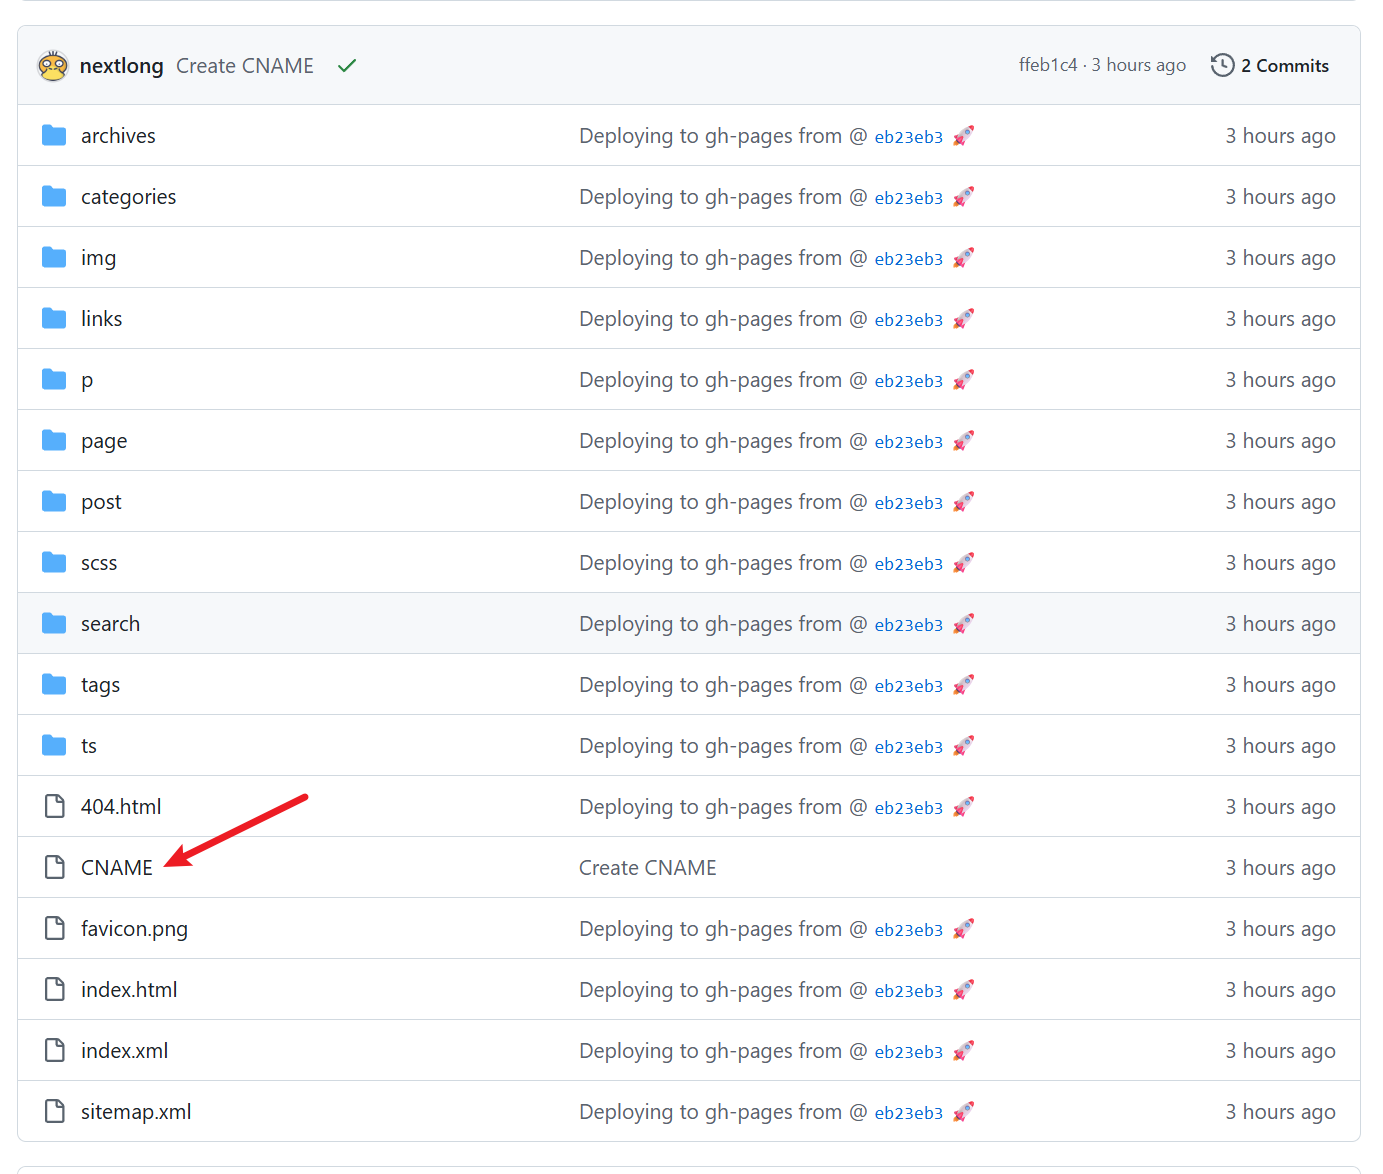Open the search folder
This screenshot has height=1174, width=1383.
(x=110, y=624)
